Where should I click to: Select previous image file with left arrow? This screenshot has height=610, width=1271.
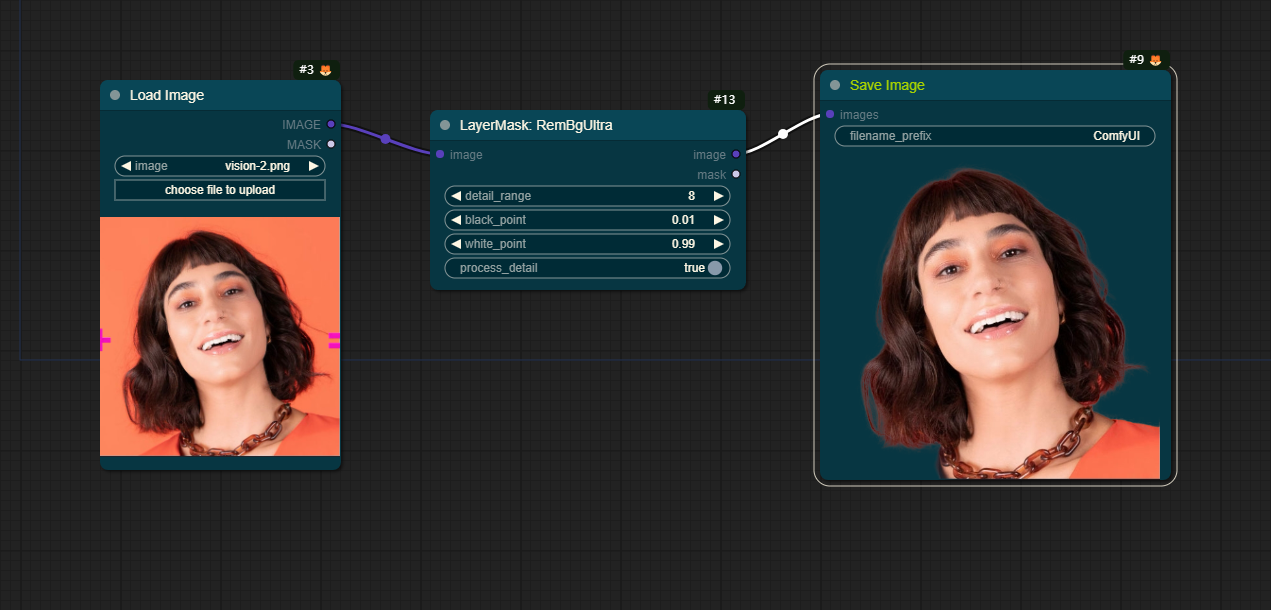click(x=126, y=166)
